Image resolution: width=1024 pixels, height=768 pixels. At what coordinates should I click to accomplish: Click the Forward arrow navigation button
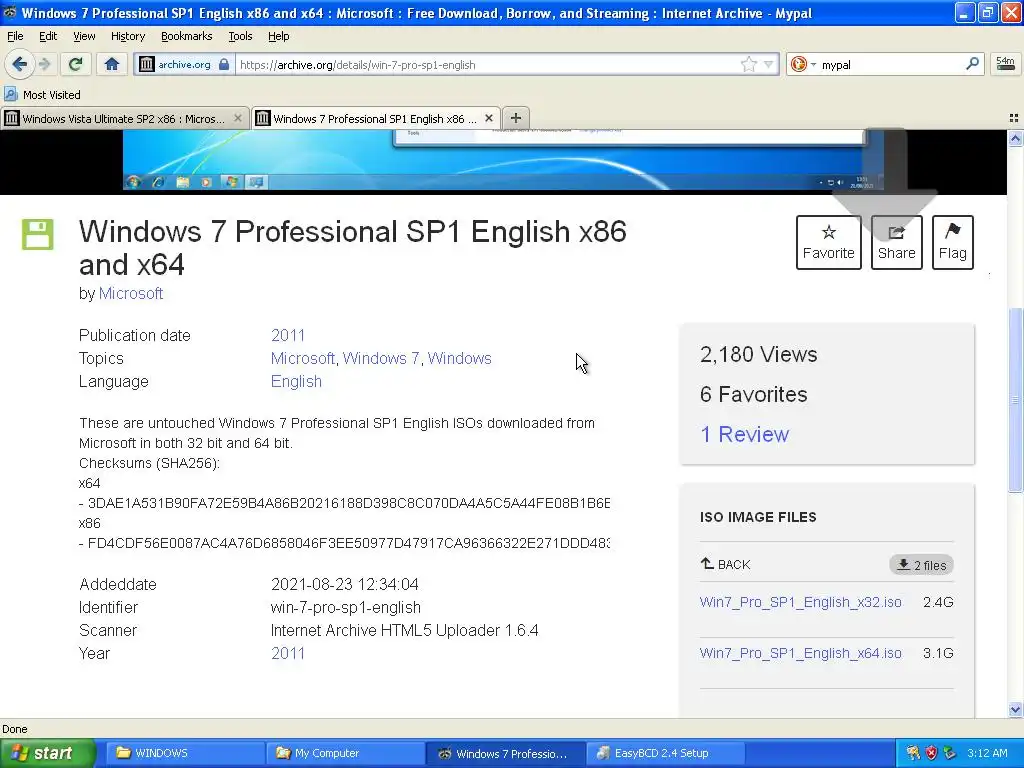[44, 64]
